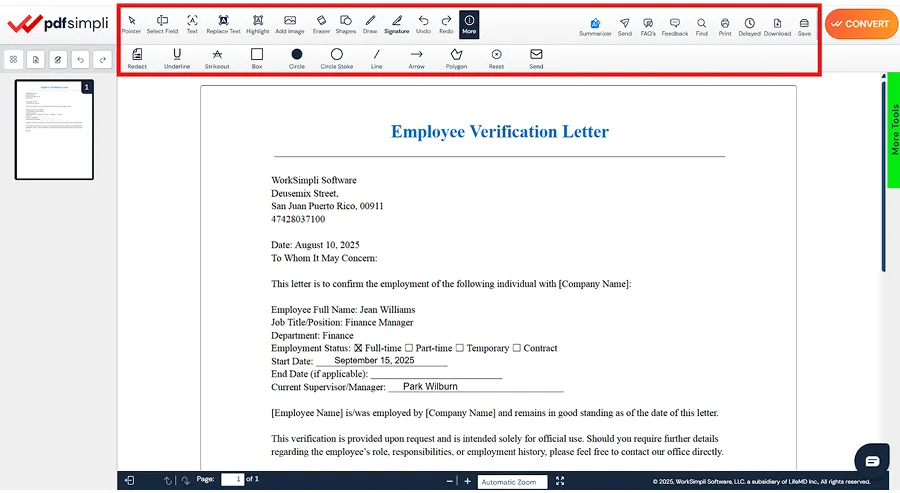Choose the Highlight tool
Image resolution: width=900 pixels, height=493 pixels.
(x=257, y=24)
